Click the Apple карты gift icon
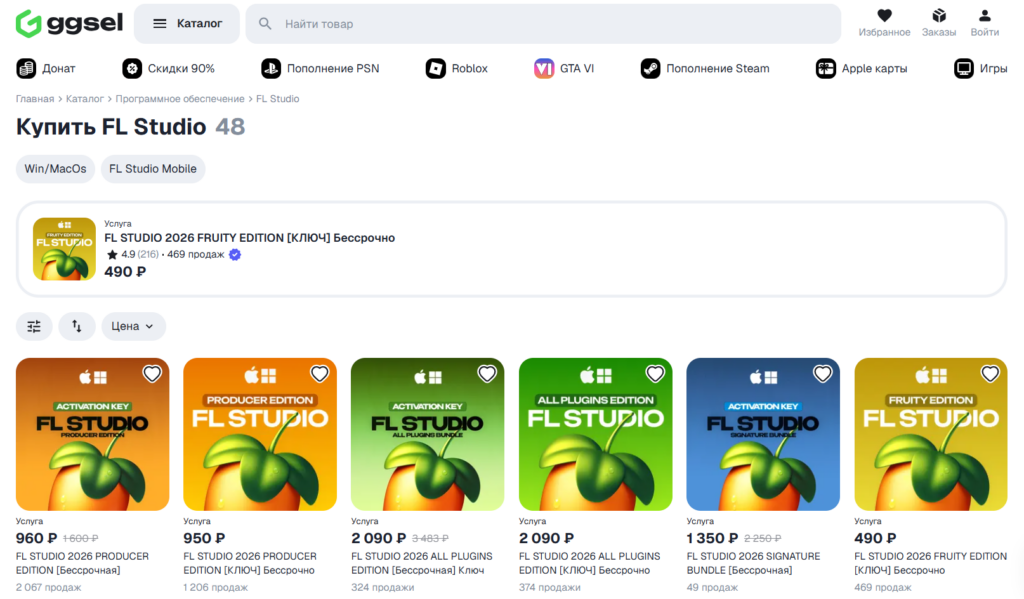Viewport: 1024px width, 599px height. tap(825, 68)
